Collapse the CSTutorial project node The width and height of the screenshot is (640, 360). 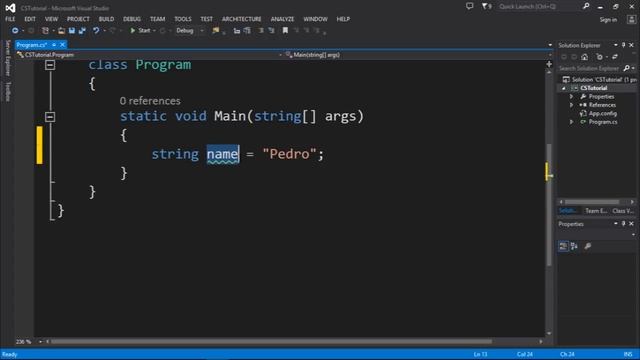564,88
